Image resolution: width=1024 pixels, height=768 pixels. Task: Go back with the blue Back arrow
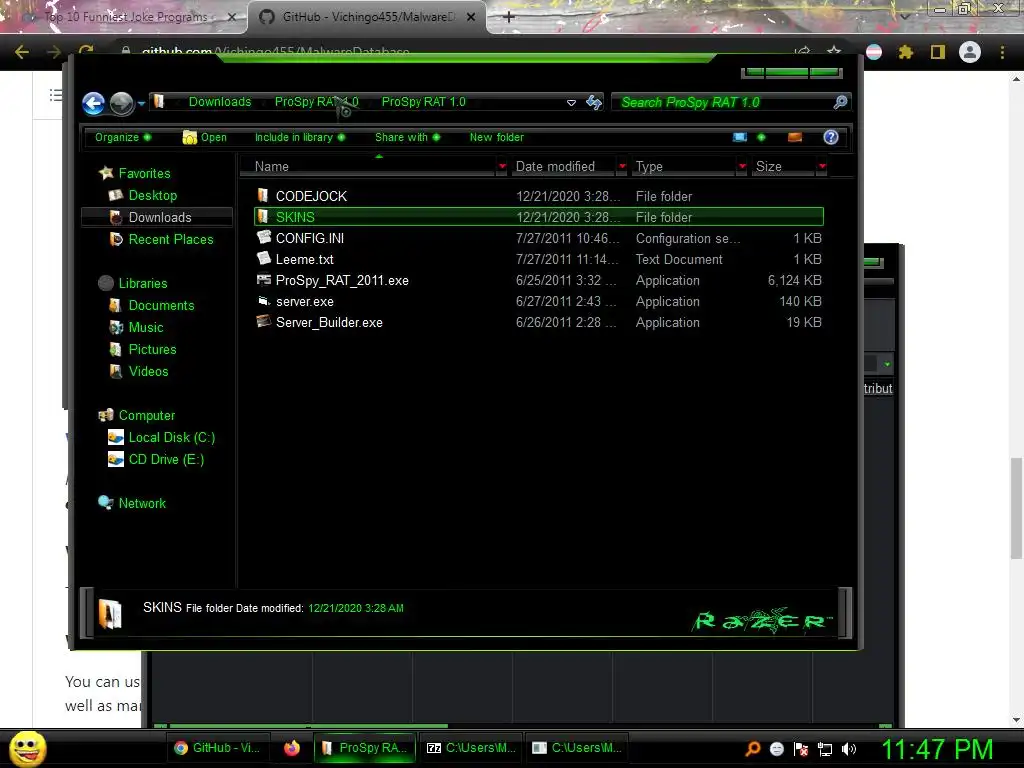93,103
